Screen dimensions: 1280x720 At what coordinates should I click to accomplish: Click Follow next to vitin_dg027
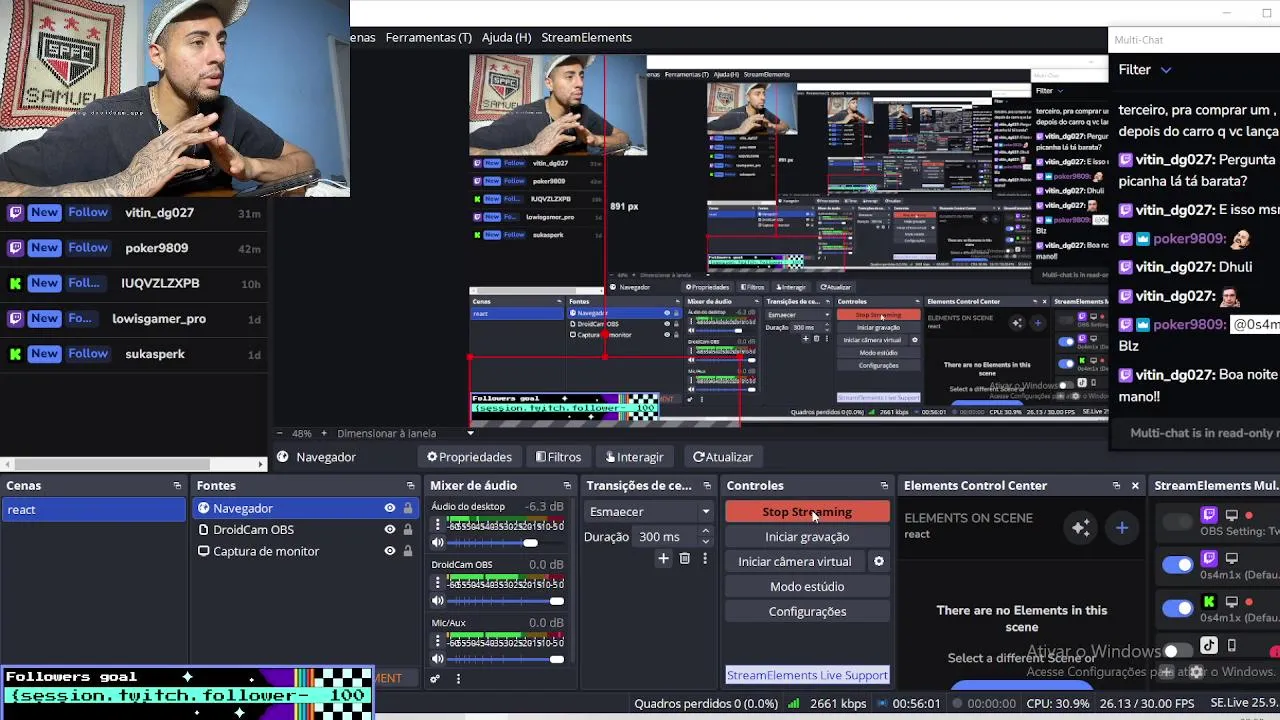click(x=88, y=213)
